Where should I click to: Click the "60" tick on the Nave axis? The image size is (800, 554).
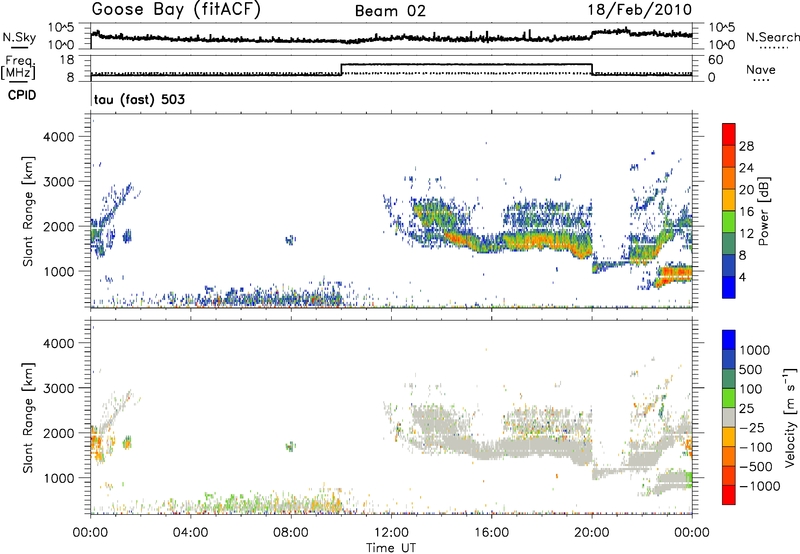click(716, 60)
